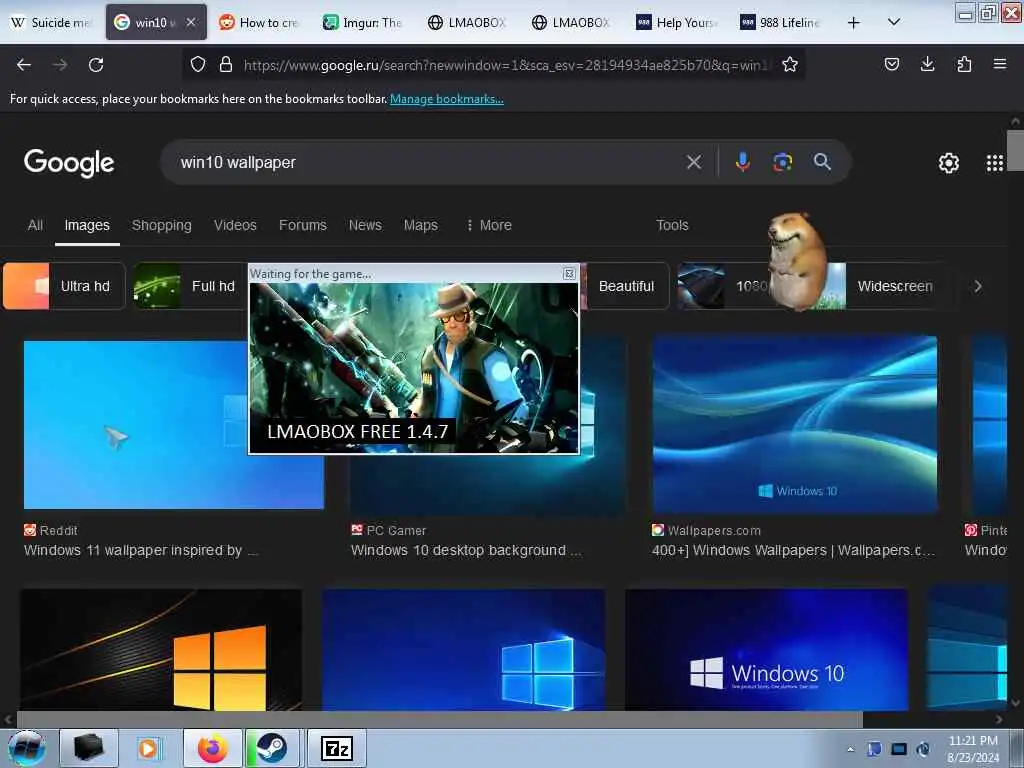Switch to the Imgur tab
Viewport: 1024px width, 768px height.
click(364, 22)
